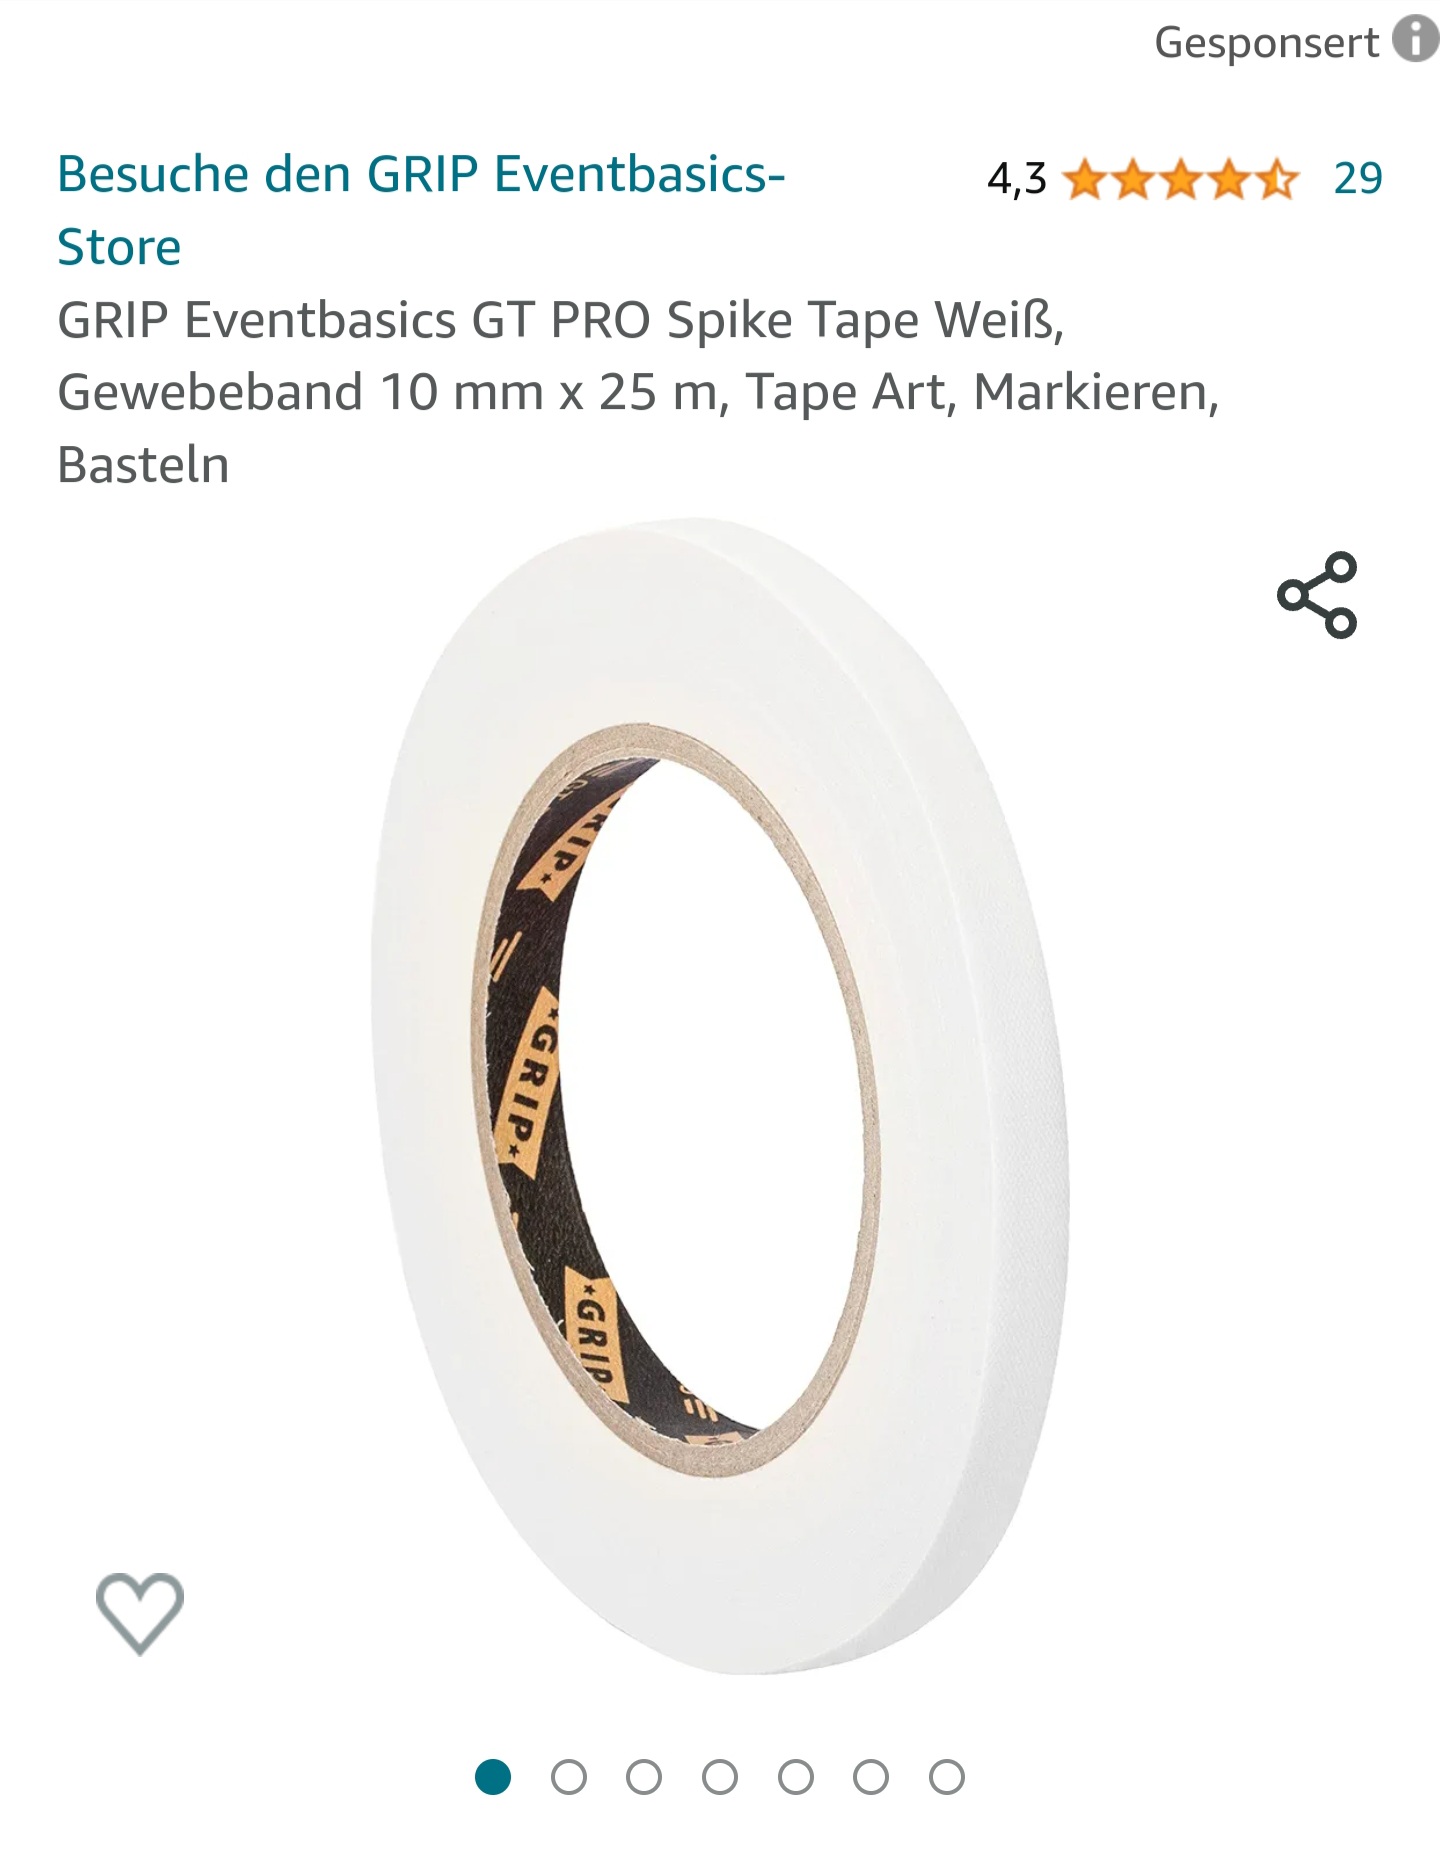Screen dimensions: 1440x1868
Task: Show the third product image dot
Action: (644, 1777)
